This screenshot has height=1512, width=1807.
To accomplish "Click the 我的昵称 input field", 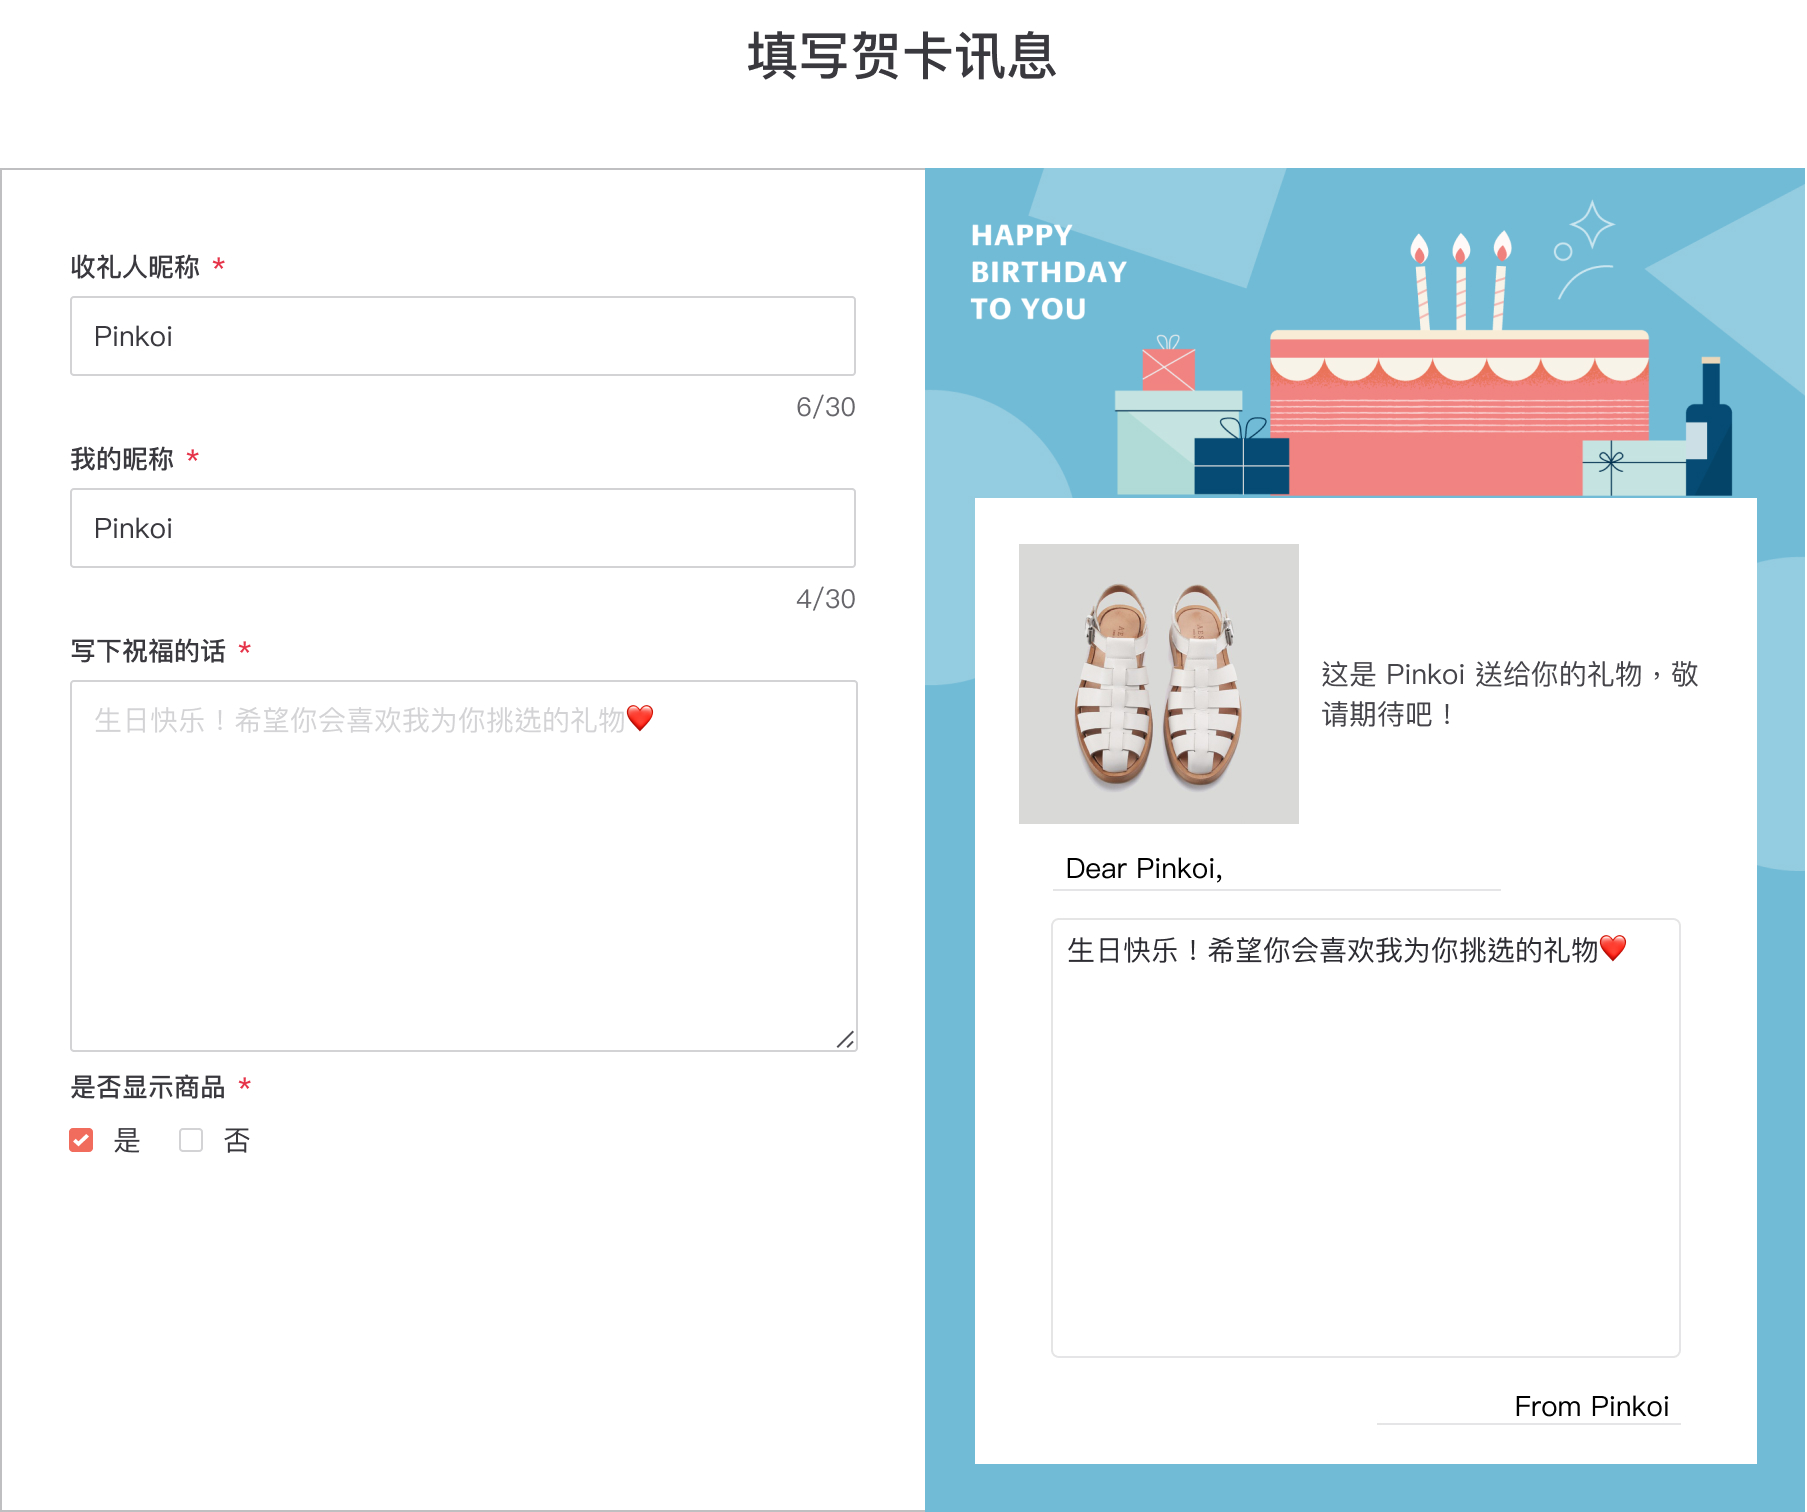I will [463, 528].
